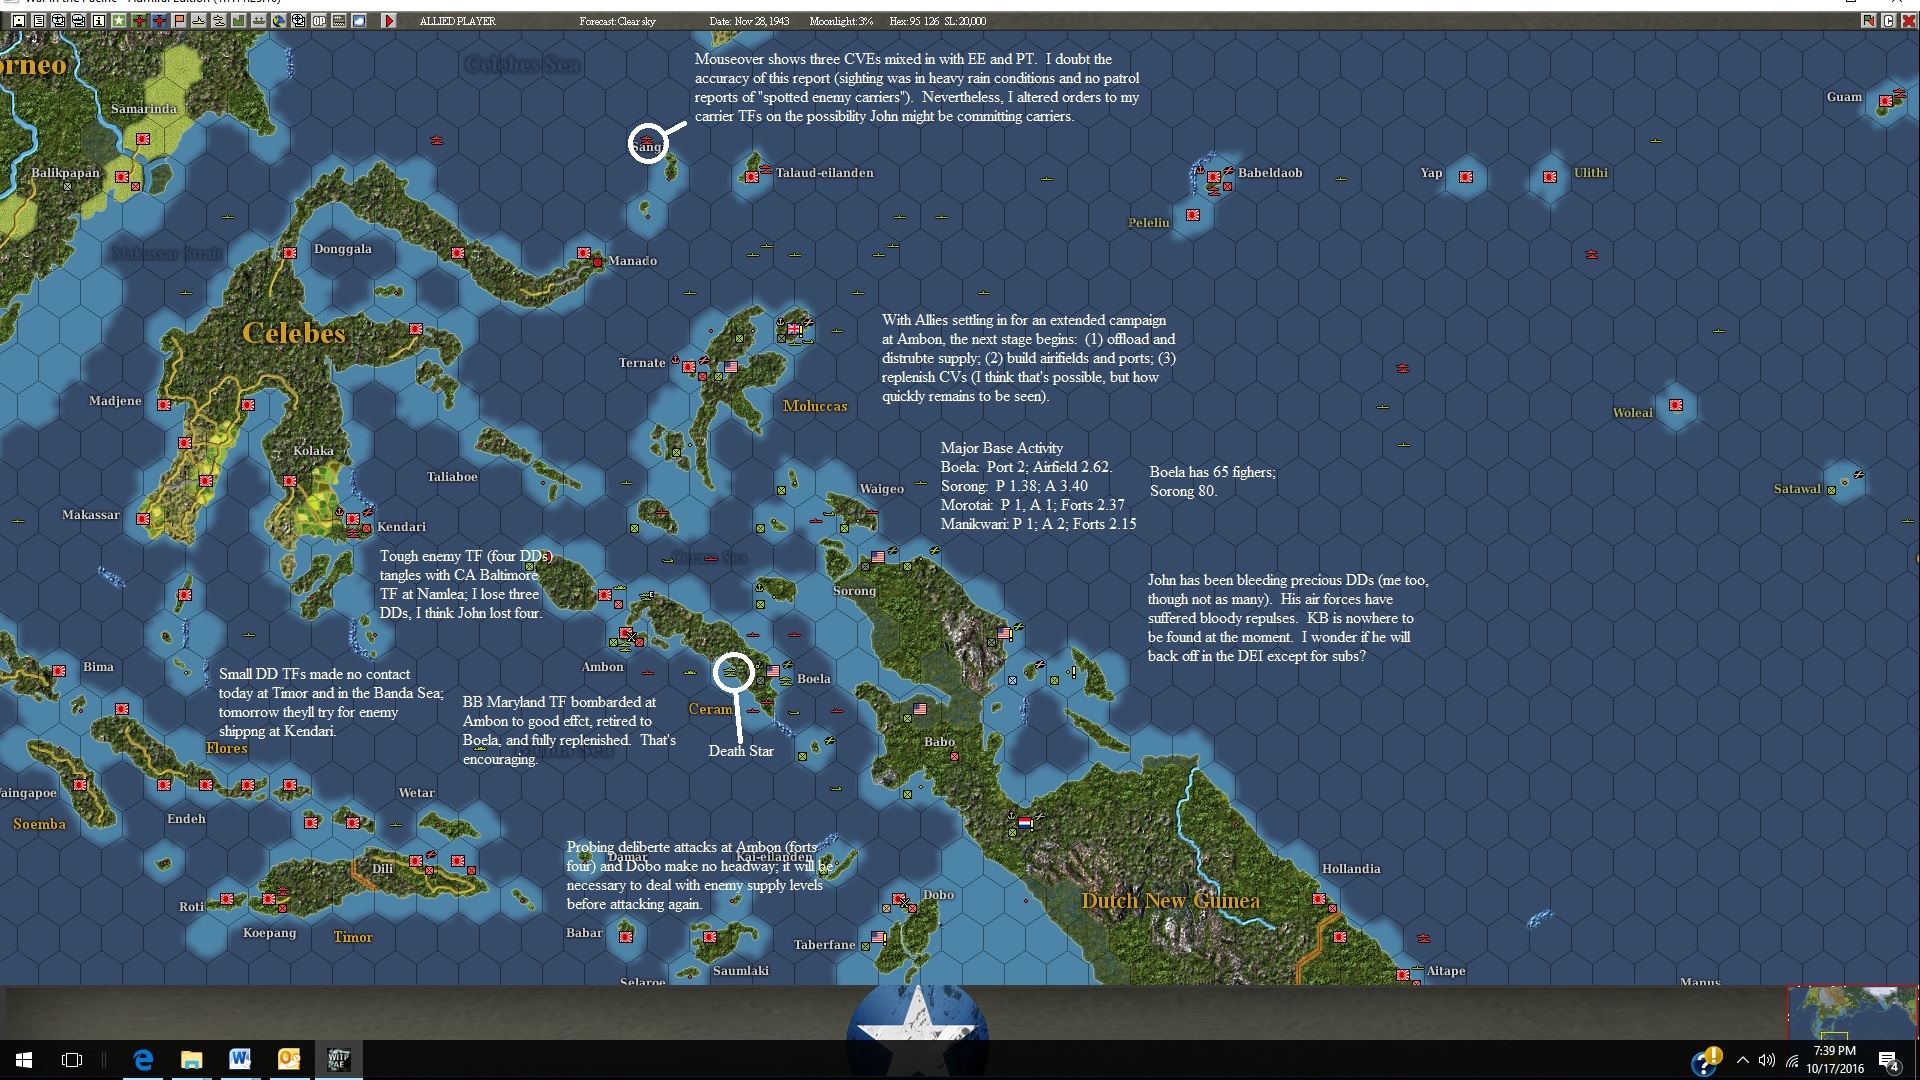This screenshot has width=1920, height=1080.
Task: Click the globe toolbar icon
Action: 278,20
